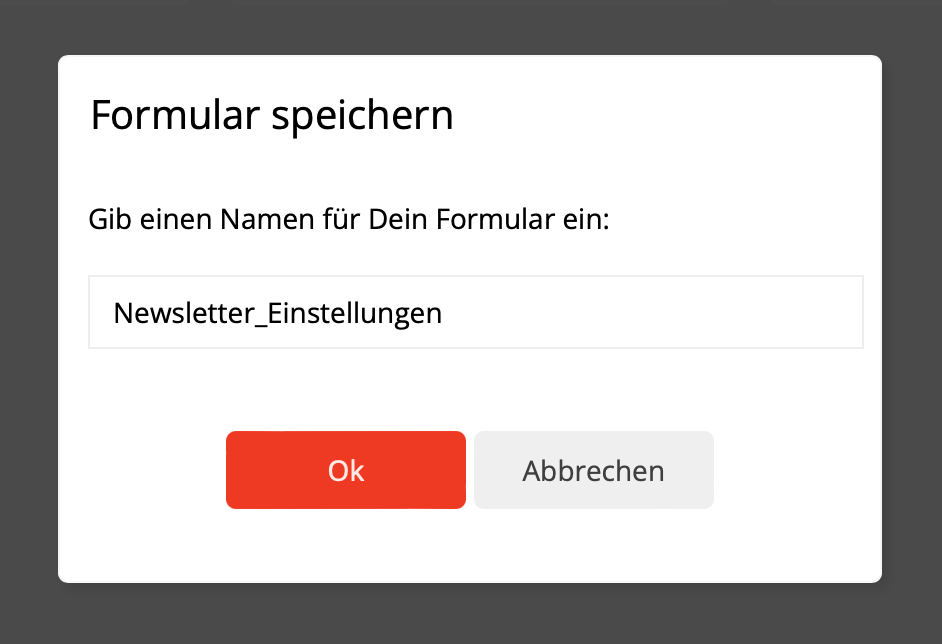The image size is (942, 644).
Task: Click the red Ok button
Action: click(x=345, y=470)
